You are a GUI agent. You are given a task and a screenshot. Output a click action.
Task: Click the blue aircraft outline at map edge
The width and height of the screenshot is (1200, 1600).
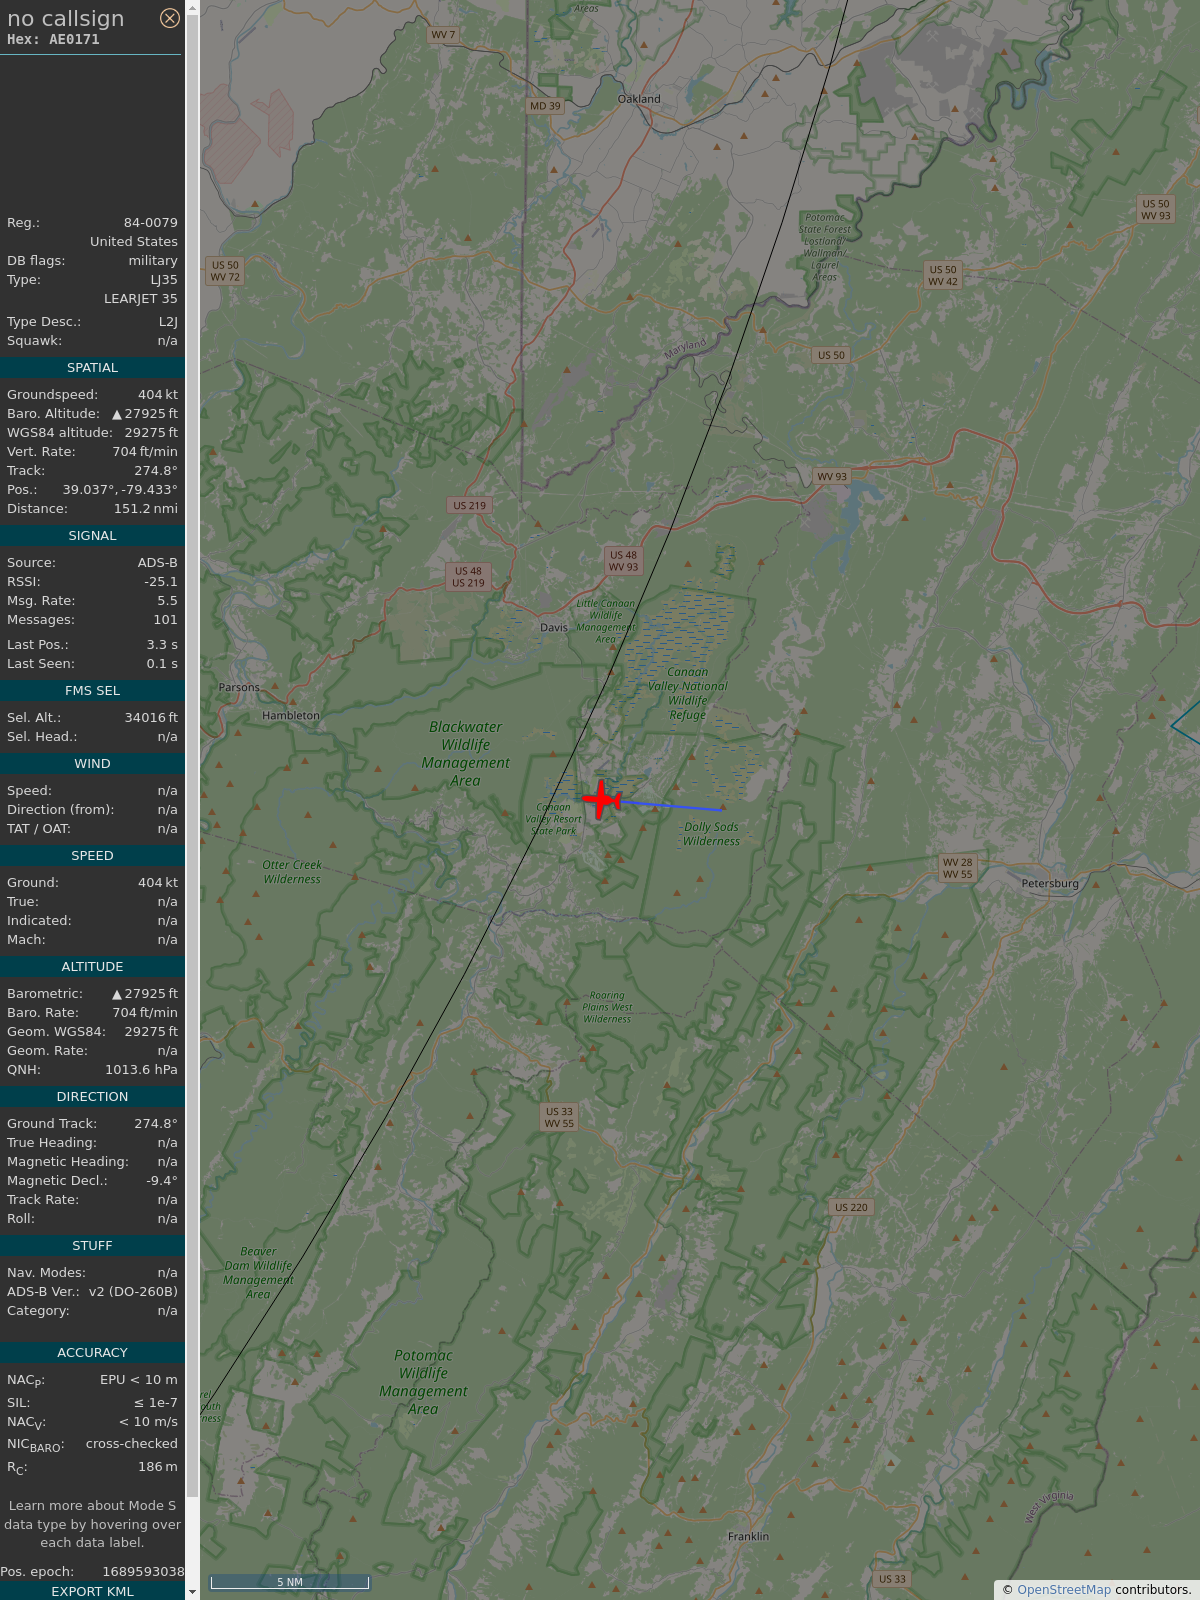[x=1187, y=724]
